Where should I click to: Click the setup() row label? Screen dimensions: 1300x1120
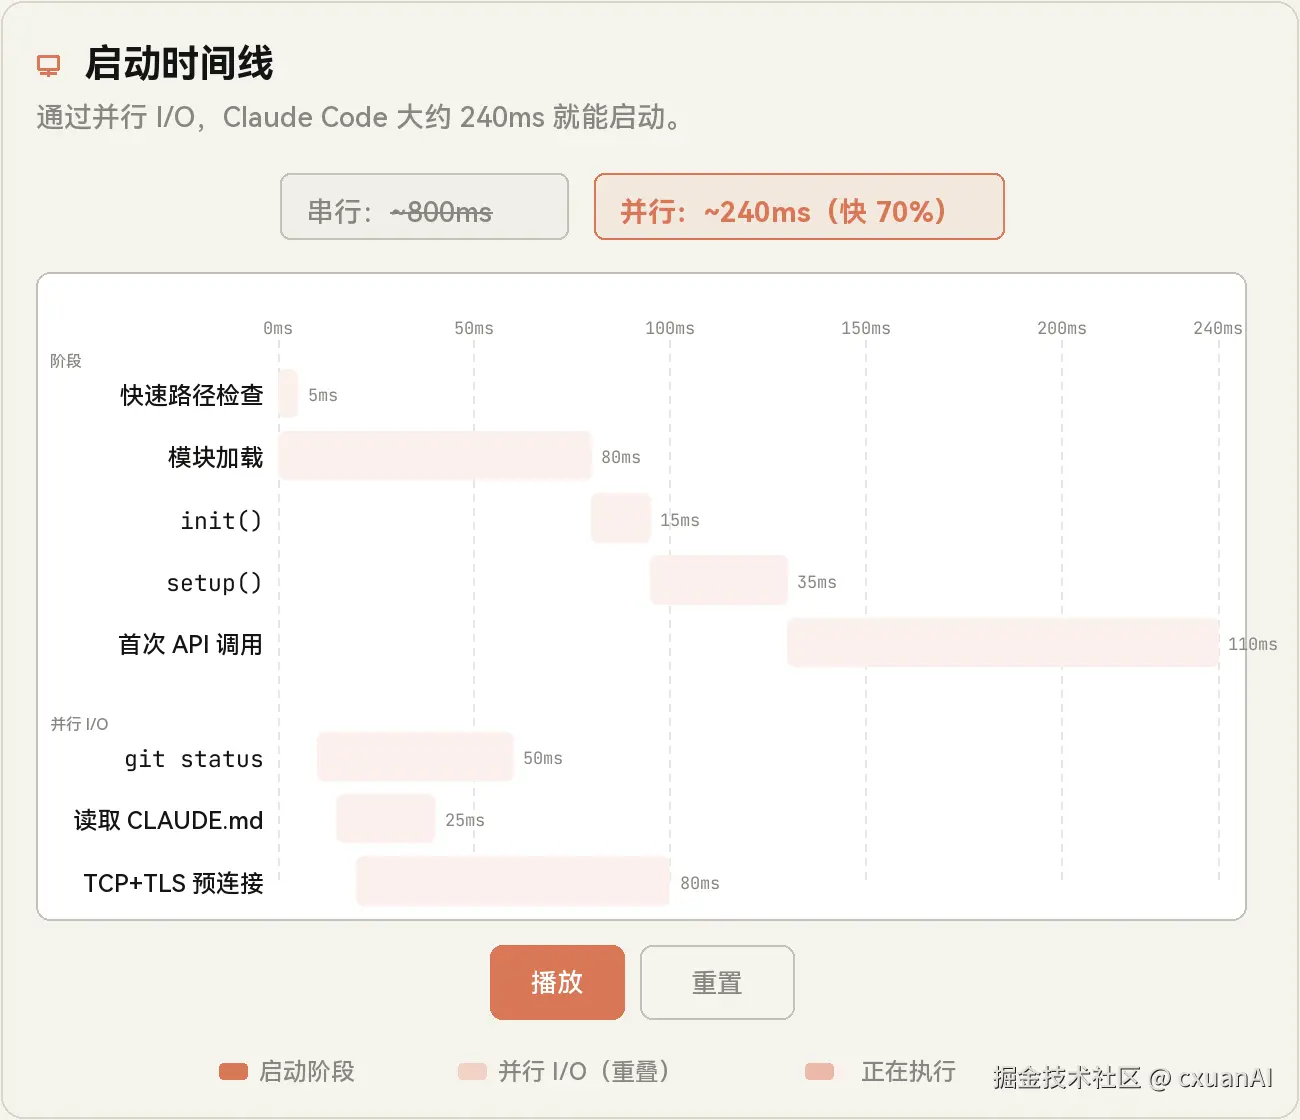coord(214,582)
